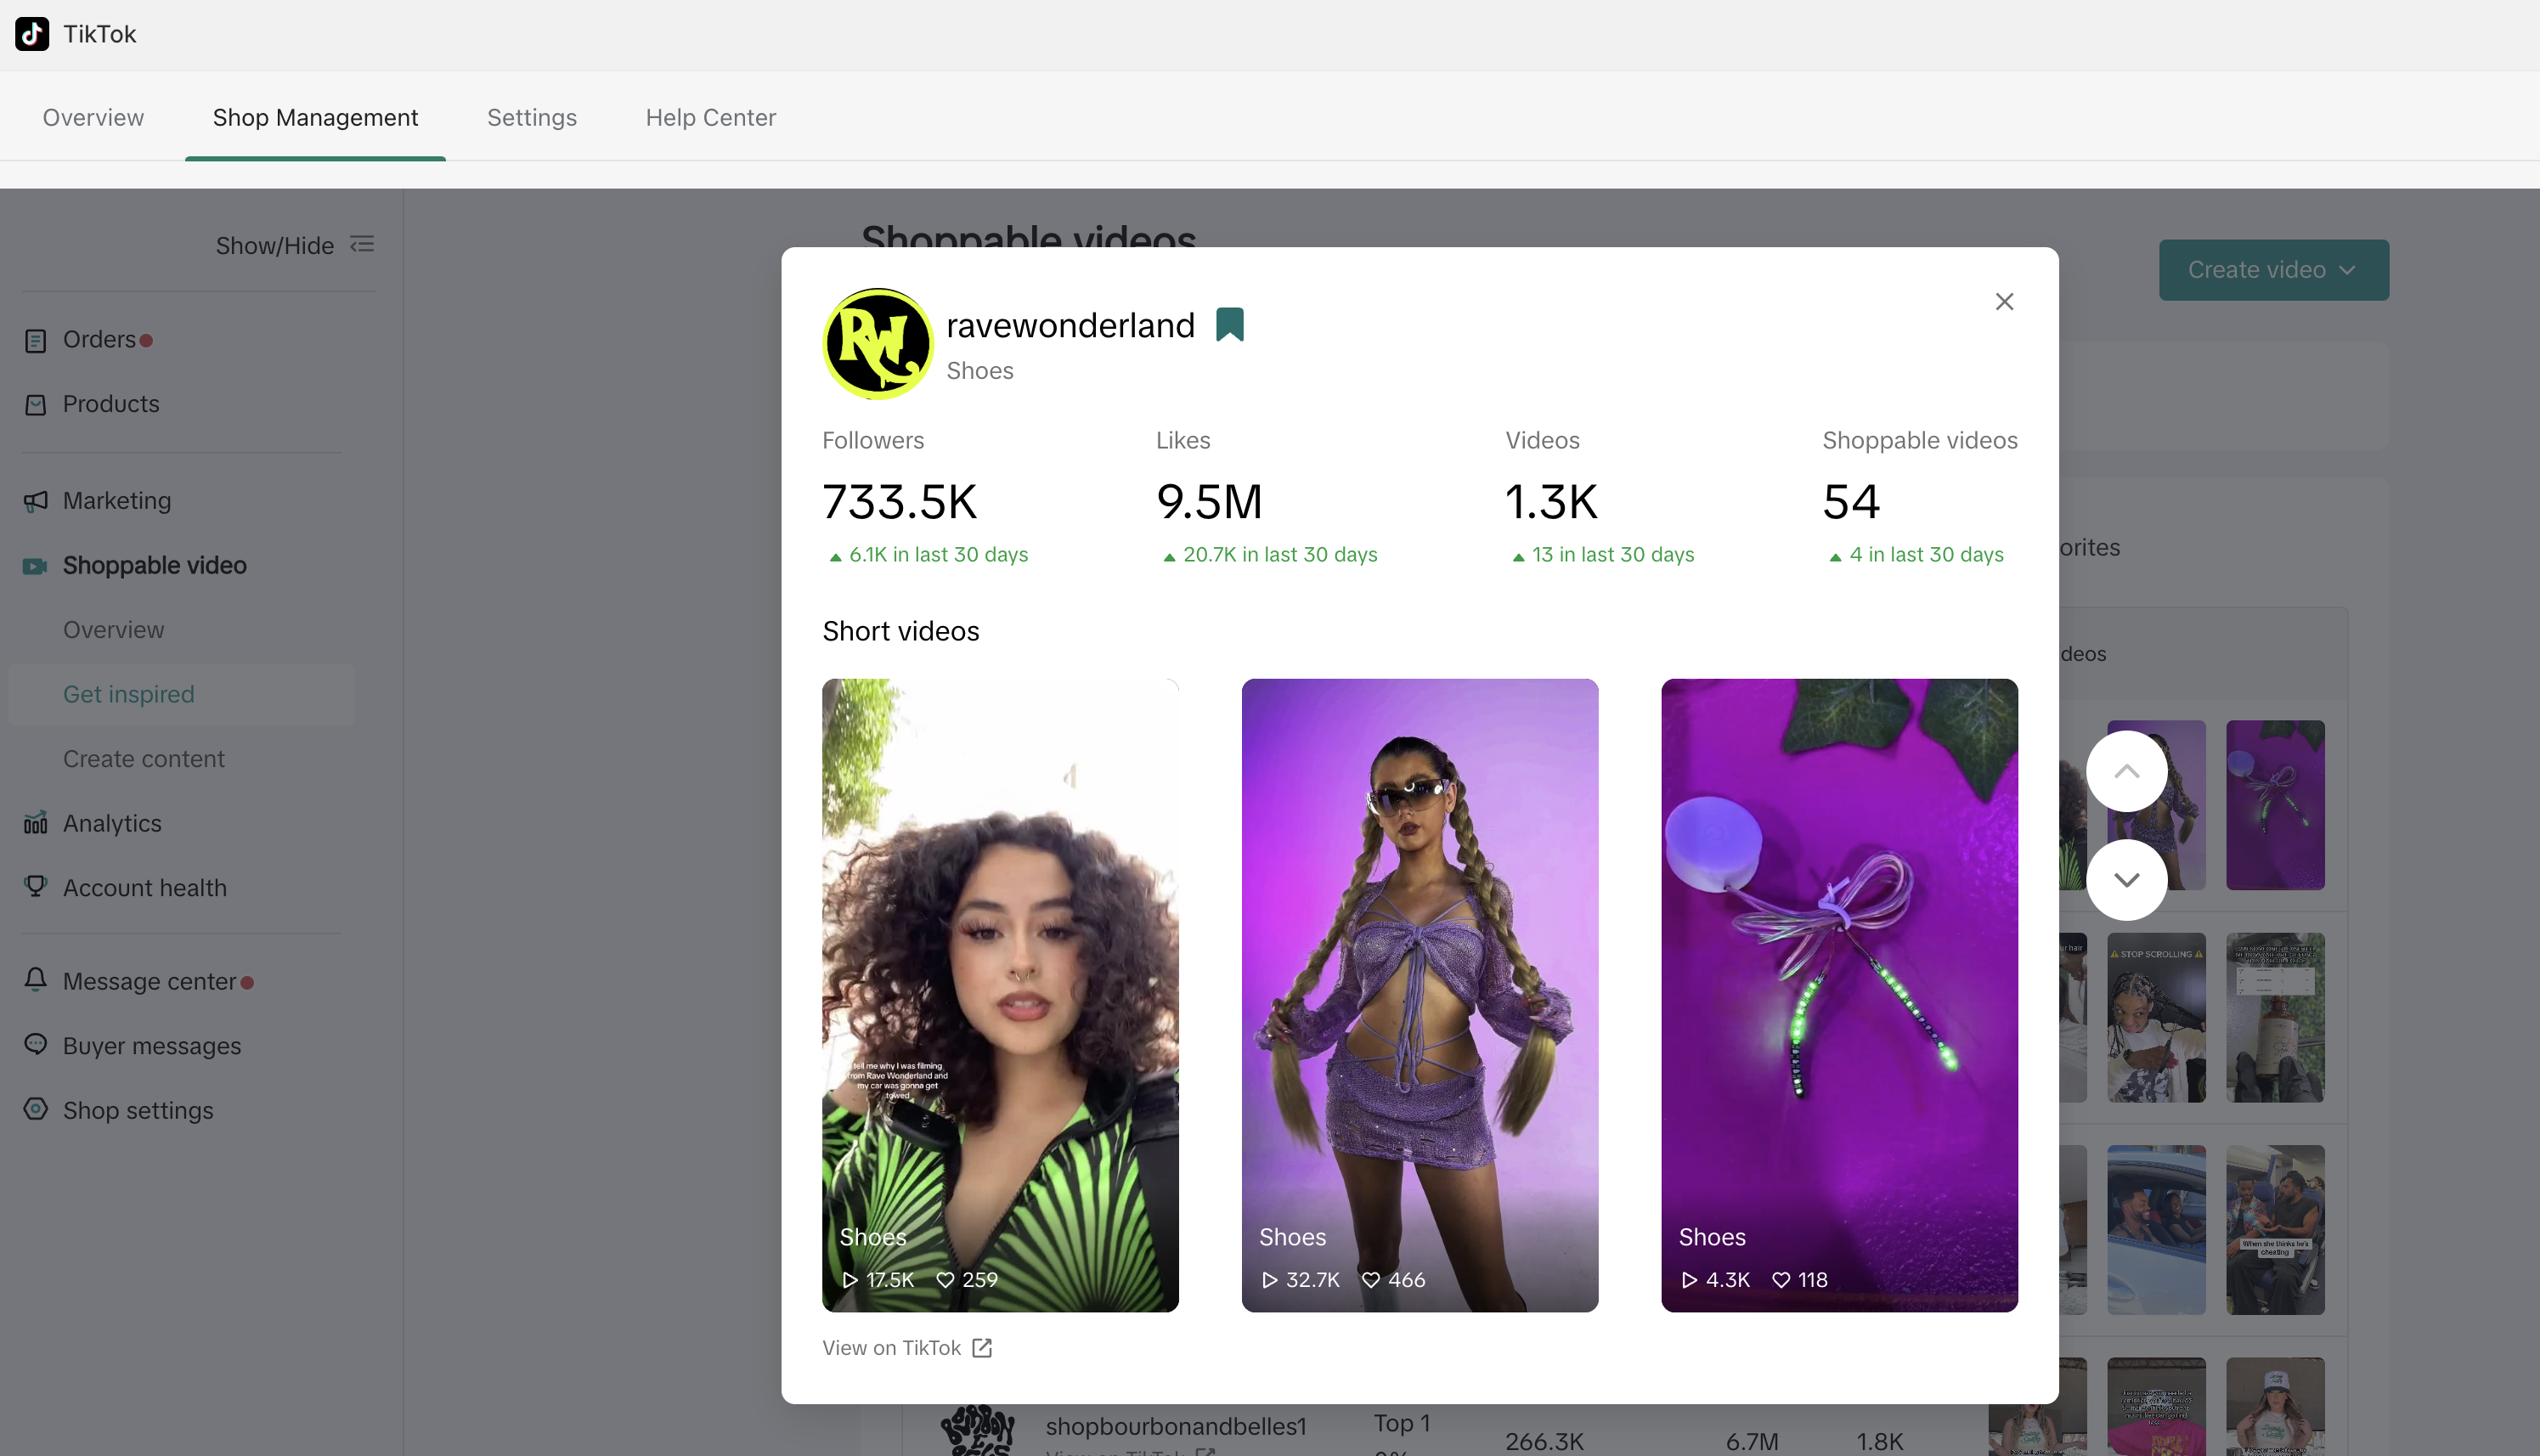Click the down chevron navigation button
2540x1456 pixels.
2126,880
